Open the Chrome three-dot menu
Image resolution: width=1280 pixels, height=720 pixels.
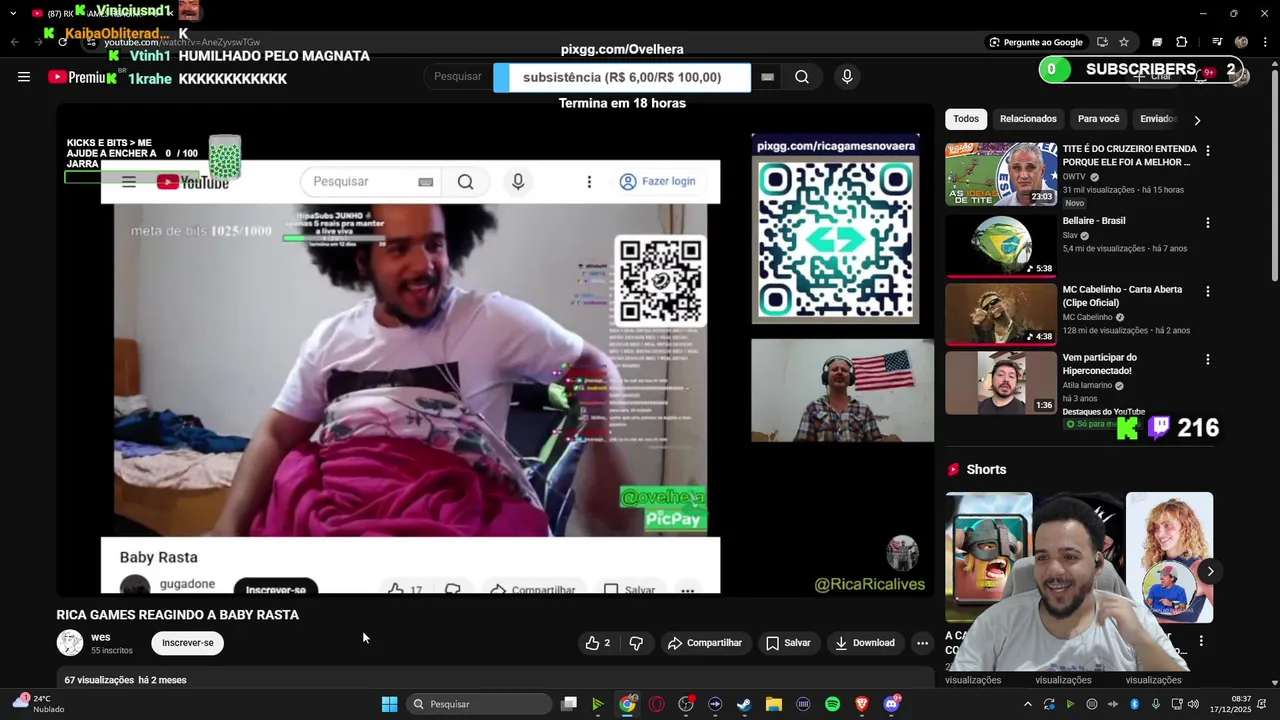click(1266, 42)
